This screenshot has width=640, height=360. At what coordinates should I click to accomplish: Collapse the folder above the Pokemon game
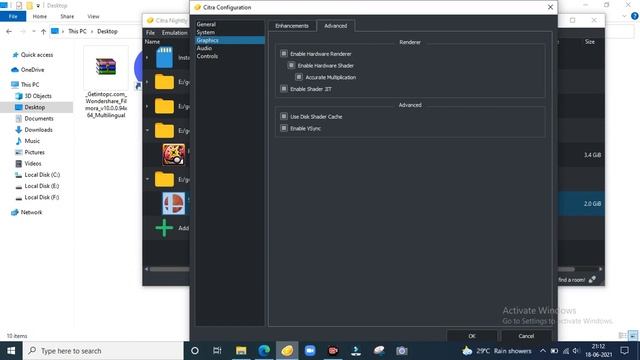coord(147,131)
